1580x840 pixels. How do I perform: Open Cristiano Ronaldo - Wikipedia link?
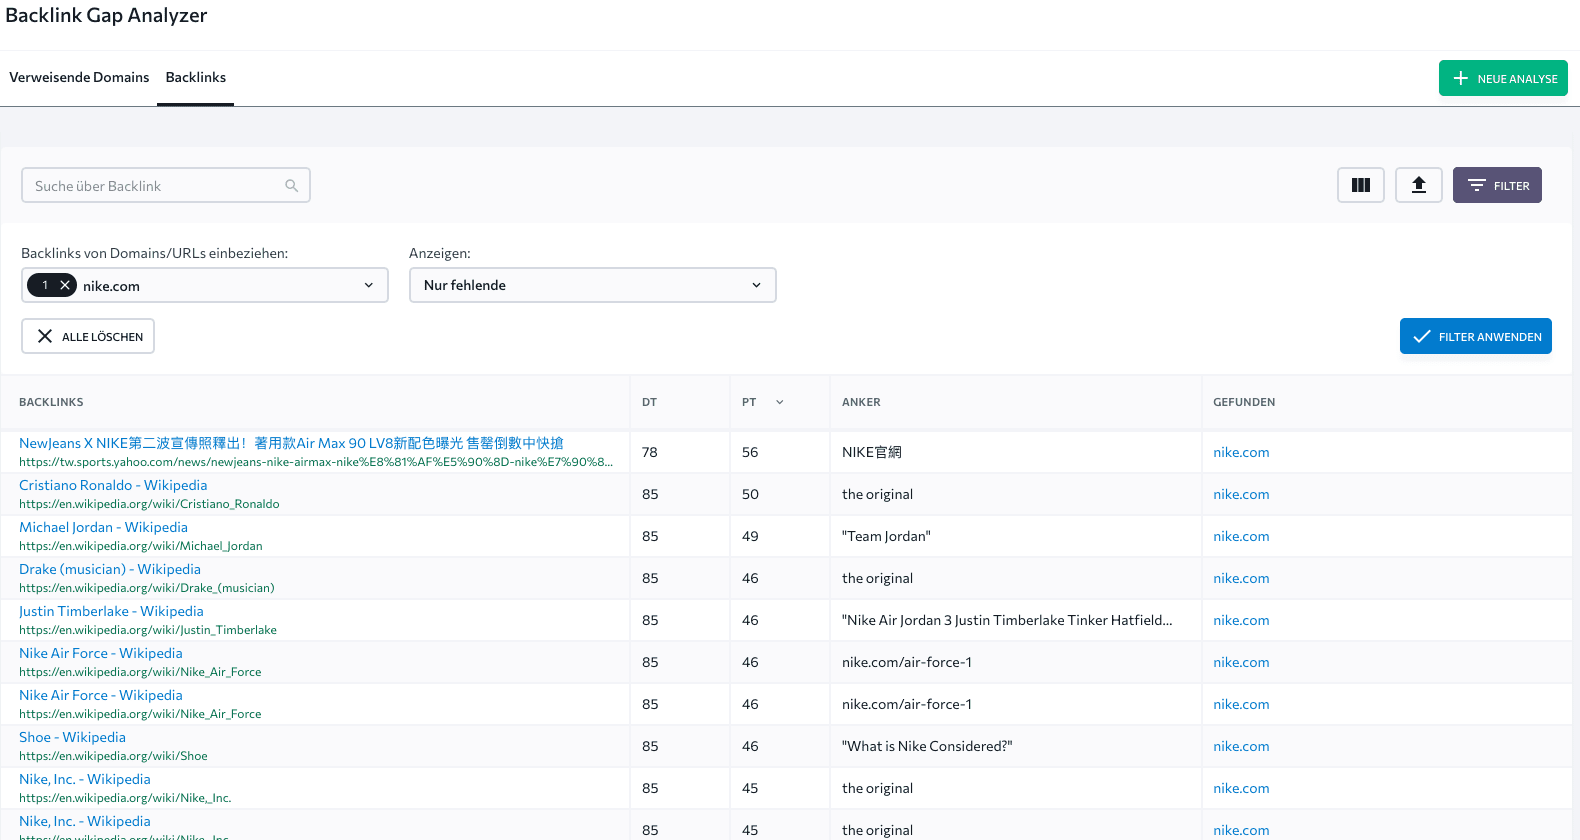113,485
